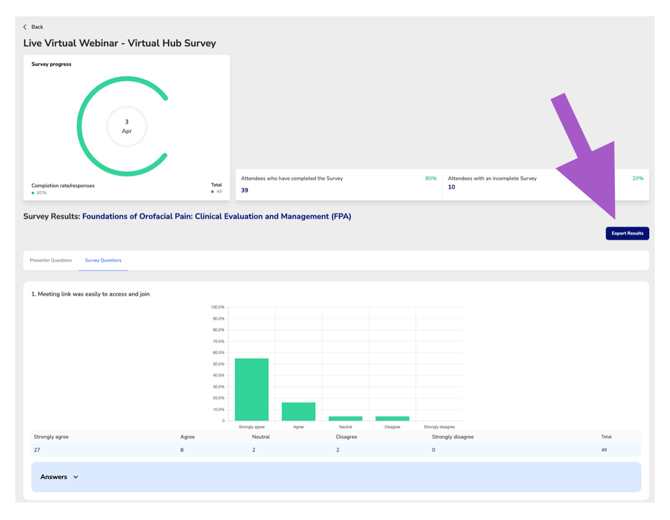The image size is (670, 520).
Task: Click the Total column value 49
Action: click(605, 450)
